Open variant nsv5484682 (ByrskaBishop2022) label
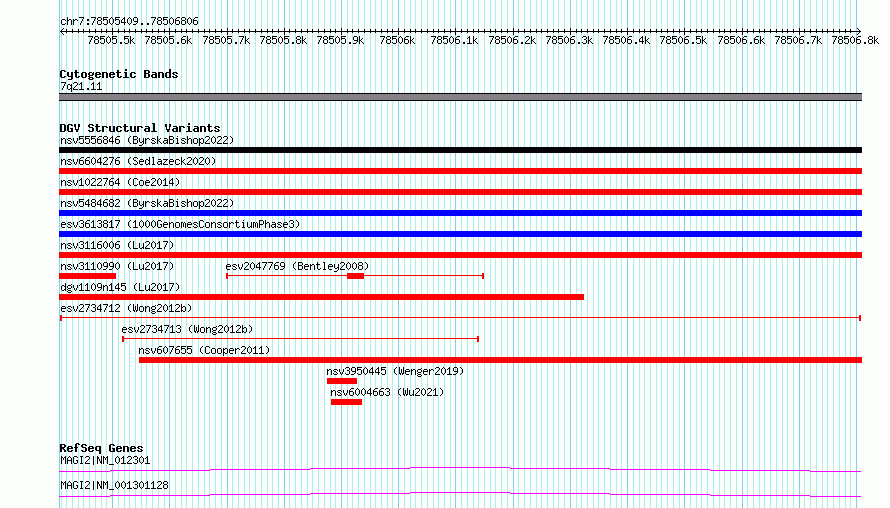890x508 pixels. [x=147, y=203]
